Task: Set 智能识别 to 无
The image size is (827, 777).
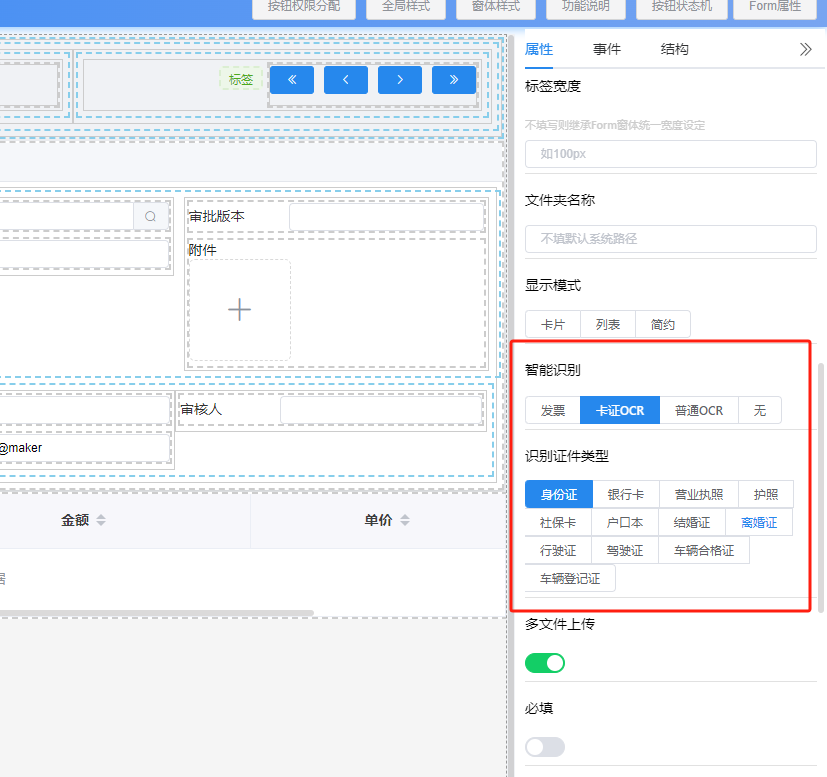Action: click(759, 410)
